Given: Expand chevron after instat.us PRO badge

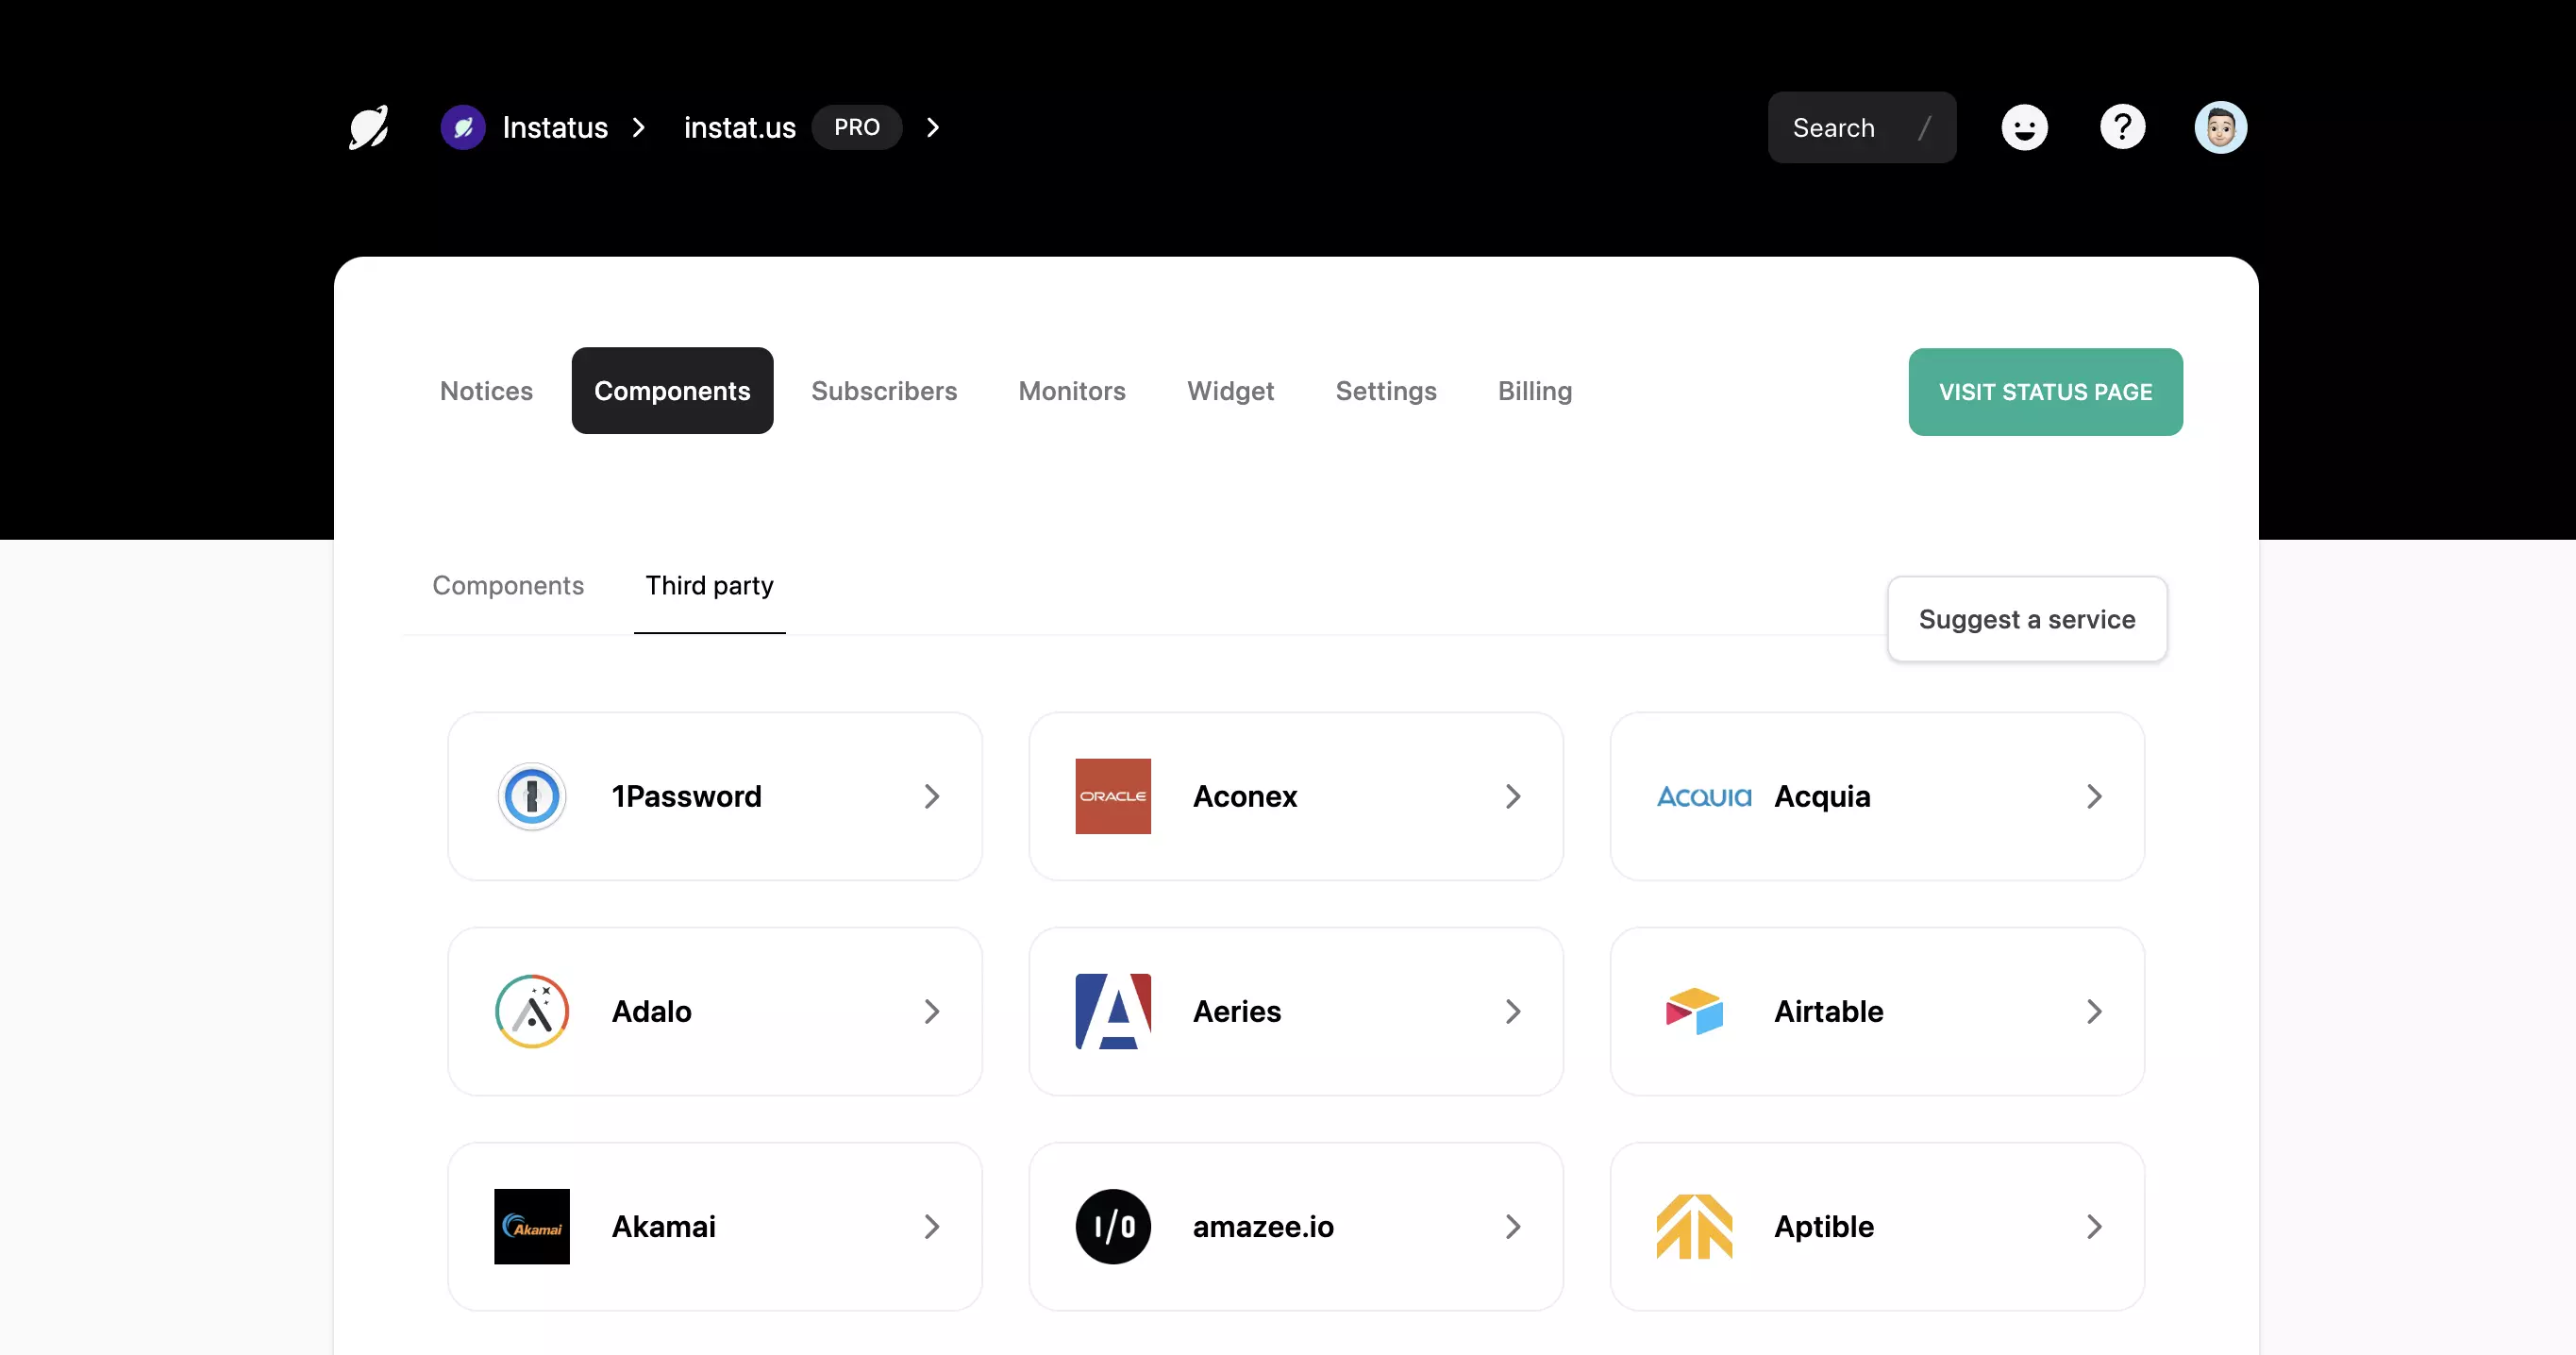Looking at the screenshot, I should tap(932, 127).
